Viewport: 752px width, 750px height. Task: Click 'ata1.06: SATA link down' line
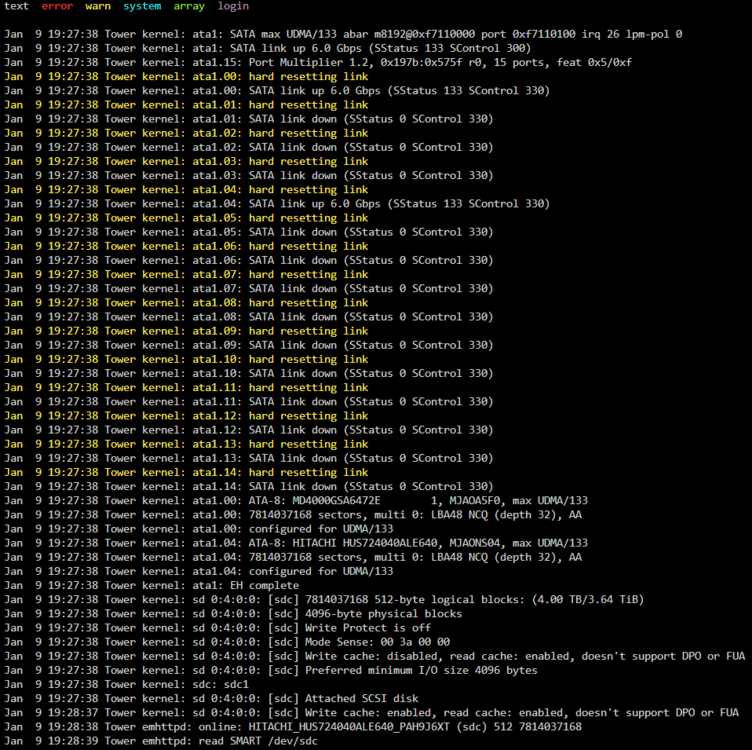click(x=248, y=260)
